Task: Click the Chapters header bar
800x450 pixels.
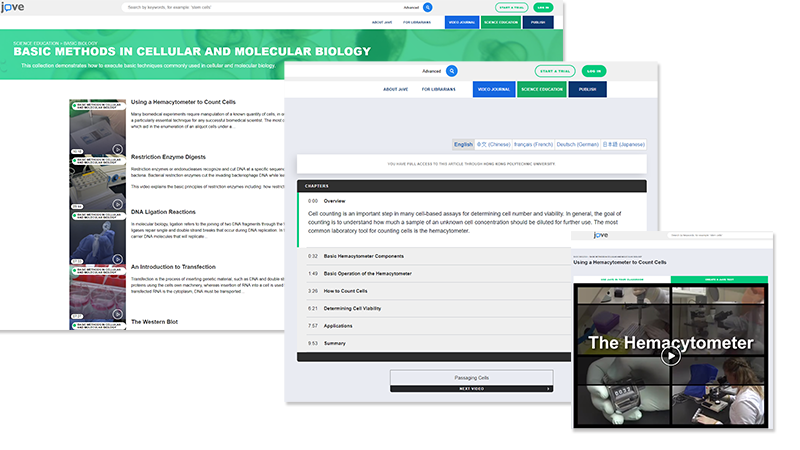Action: pos(472,186)
